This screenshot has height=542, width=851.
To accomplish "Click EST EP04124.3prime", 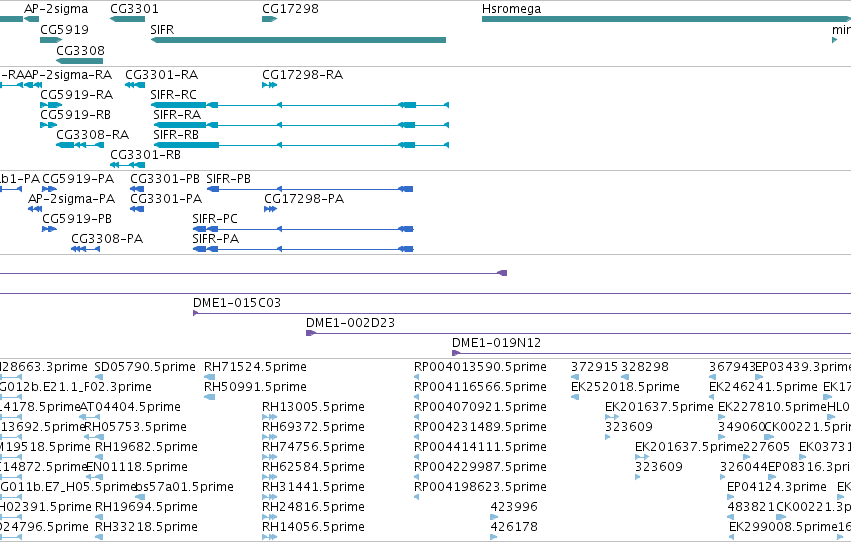I will pos(777,487).
